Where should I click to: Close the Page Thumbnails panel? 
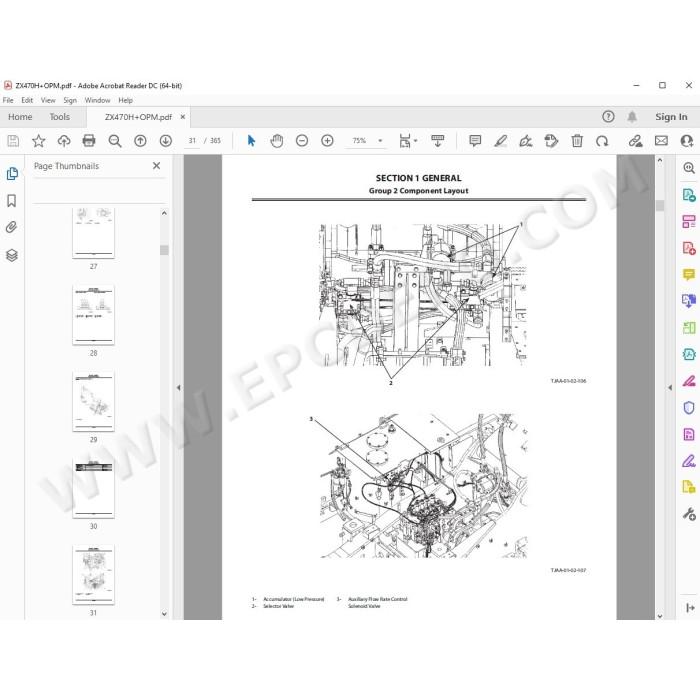coord(156,166)
